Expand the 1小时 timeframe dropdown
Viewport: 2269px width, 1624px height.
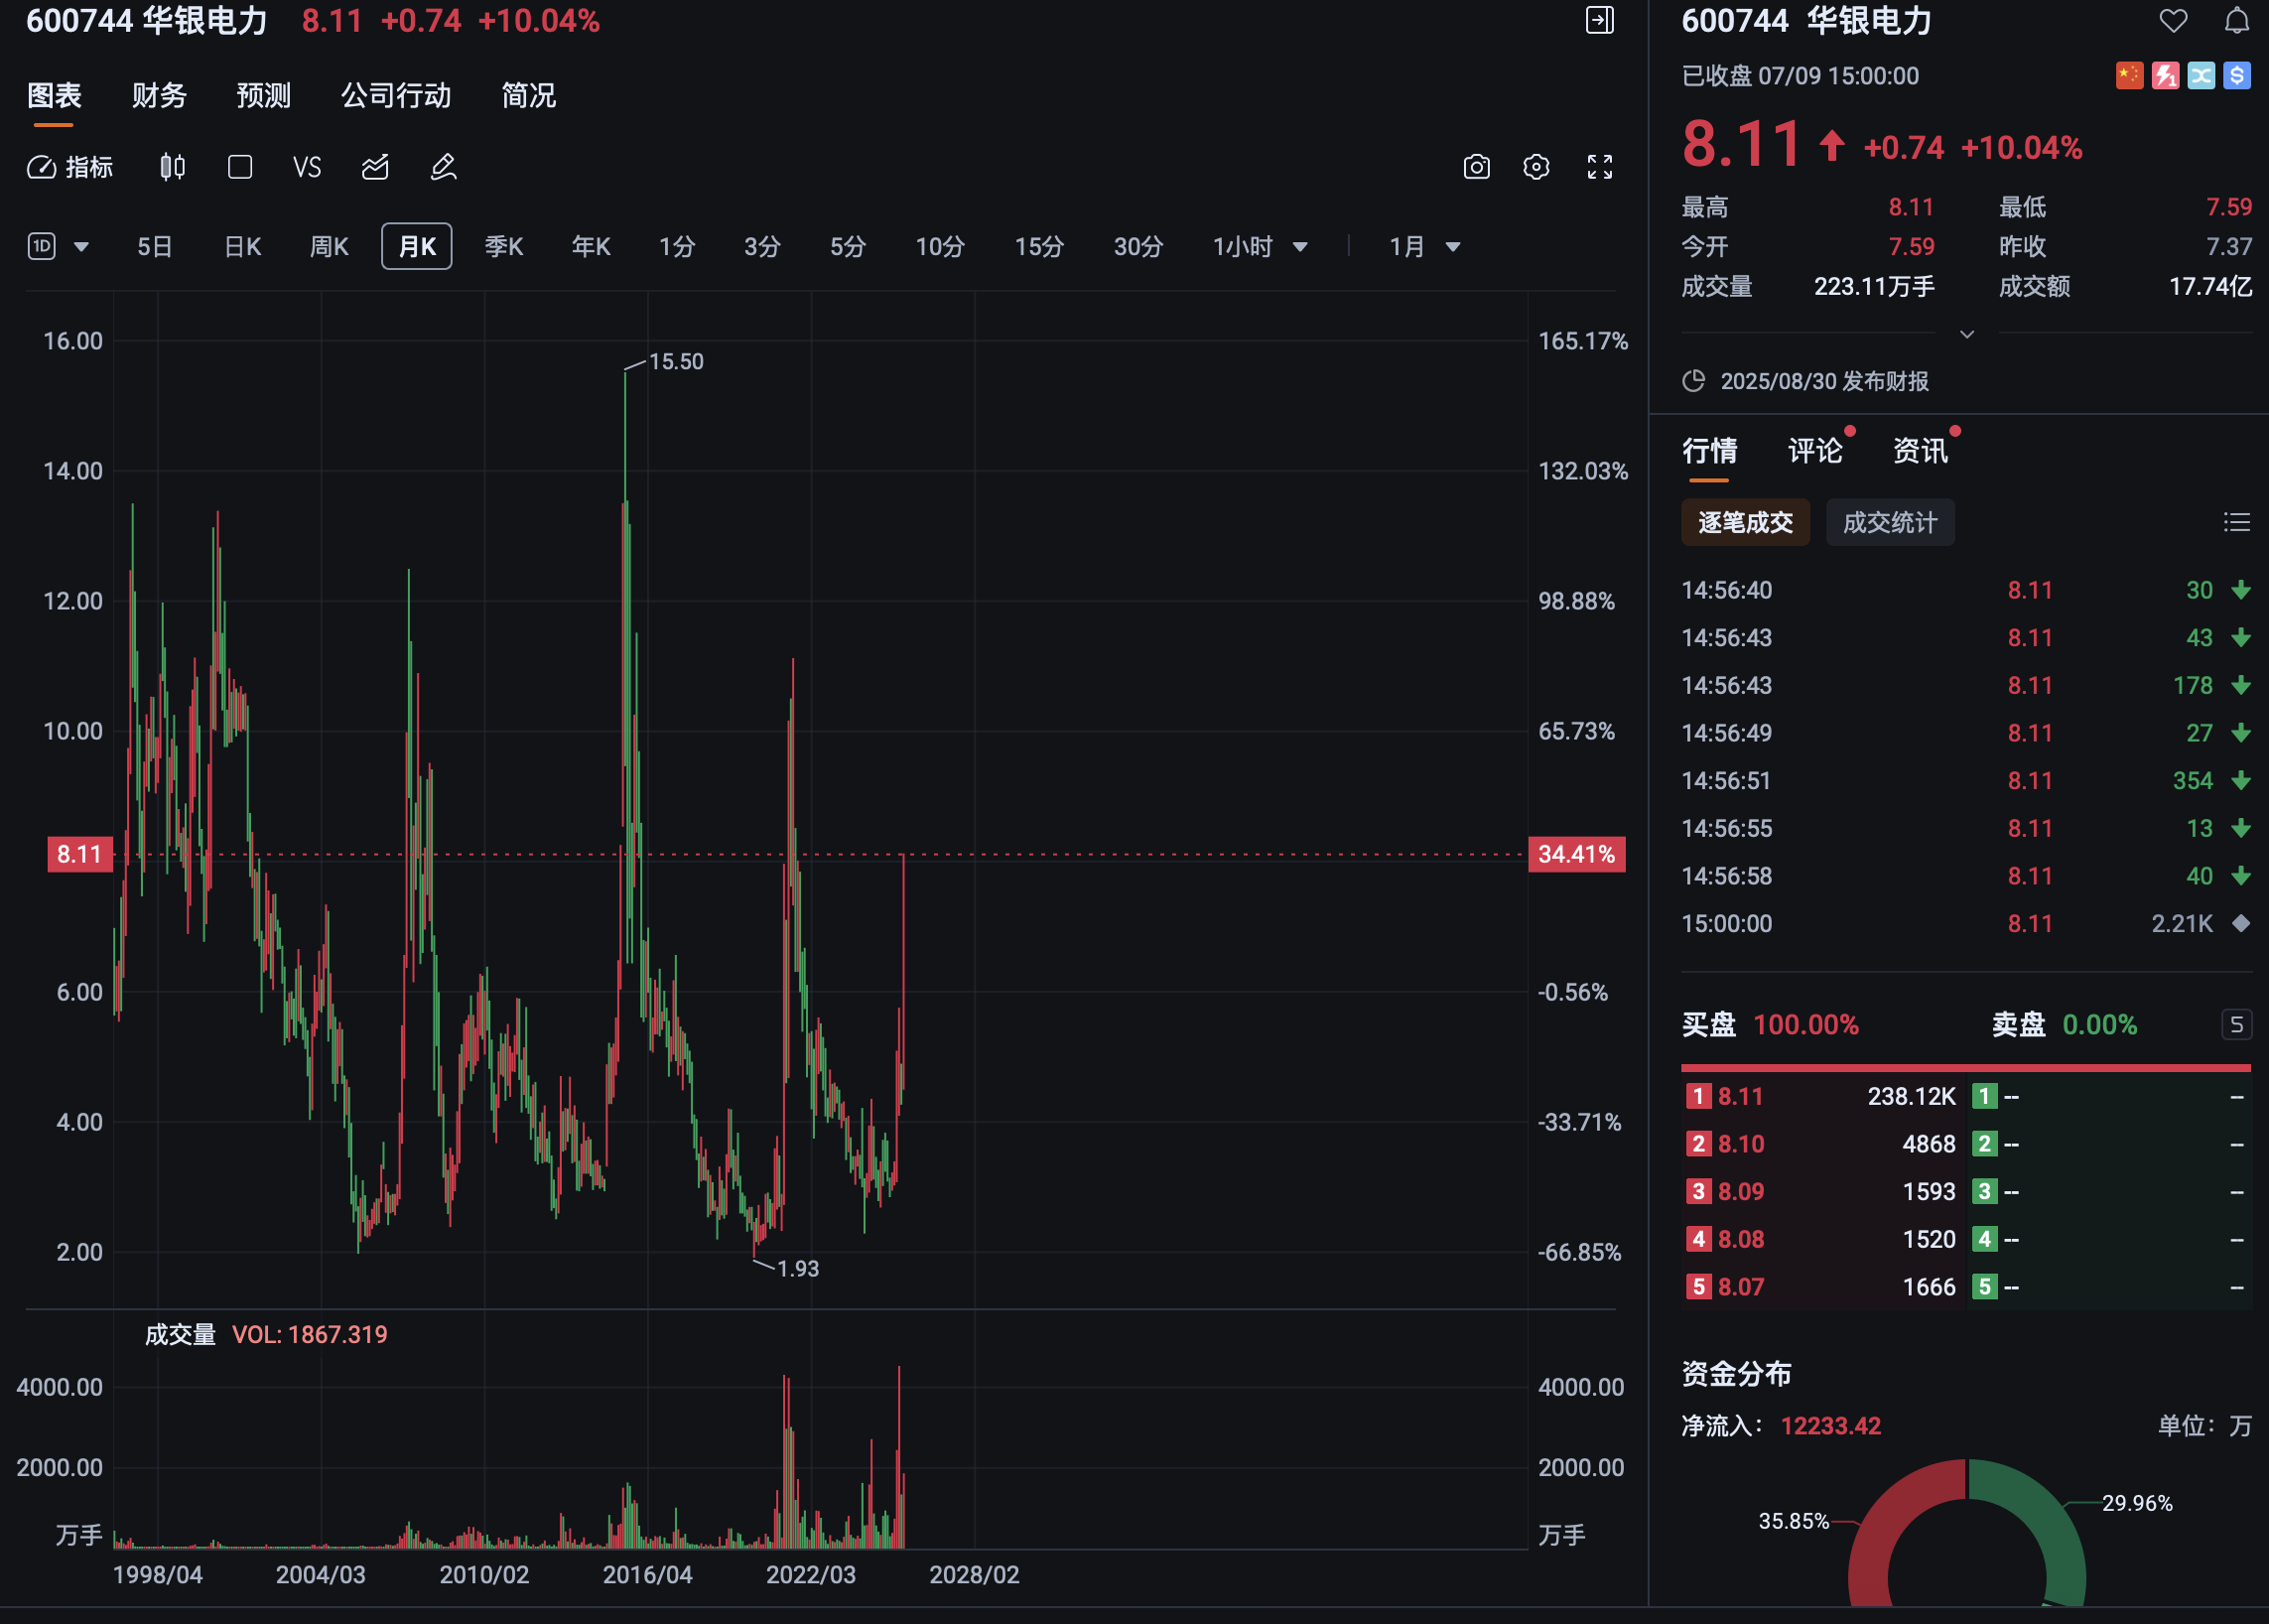1259,247
